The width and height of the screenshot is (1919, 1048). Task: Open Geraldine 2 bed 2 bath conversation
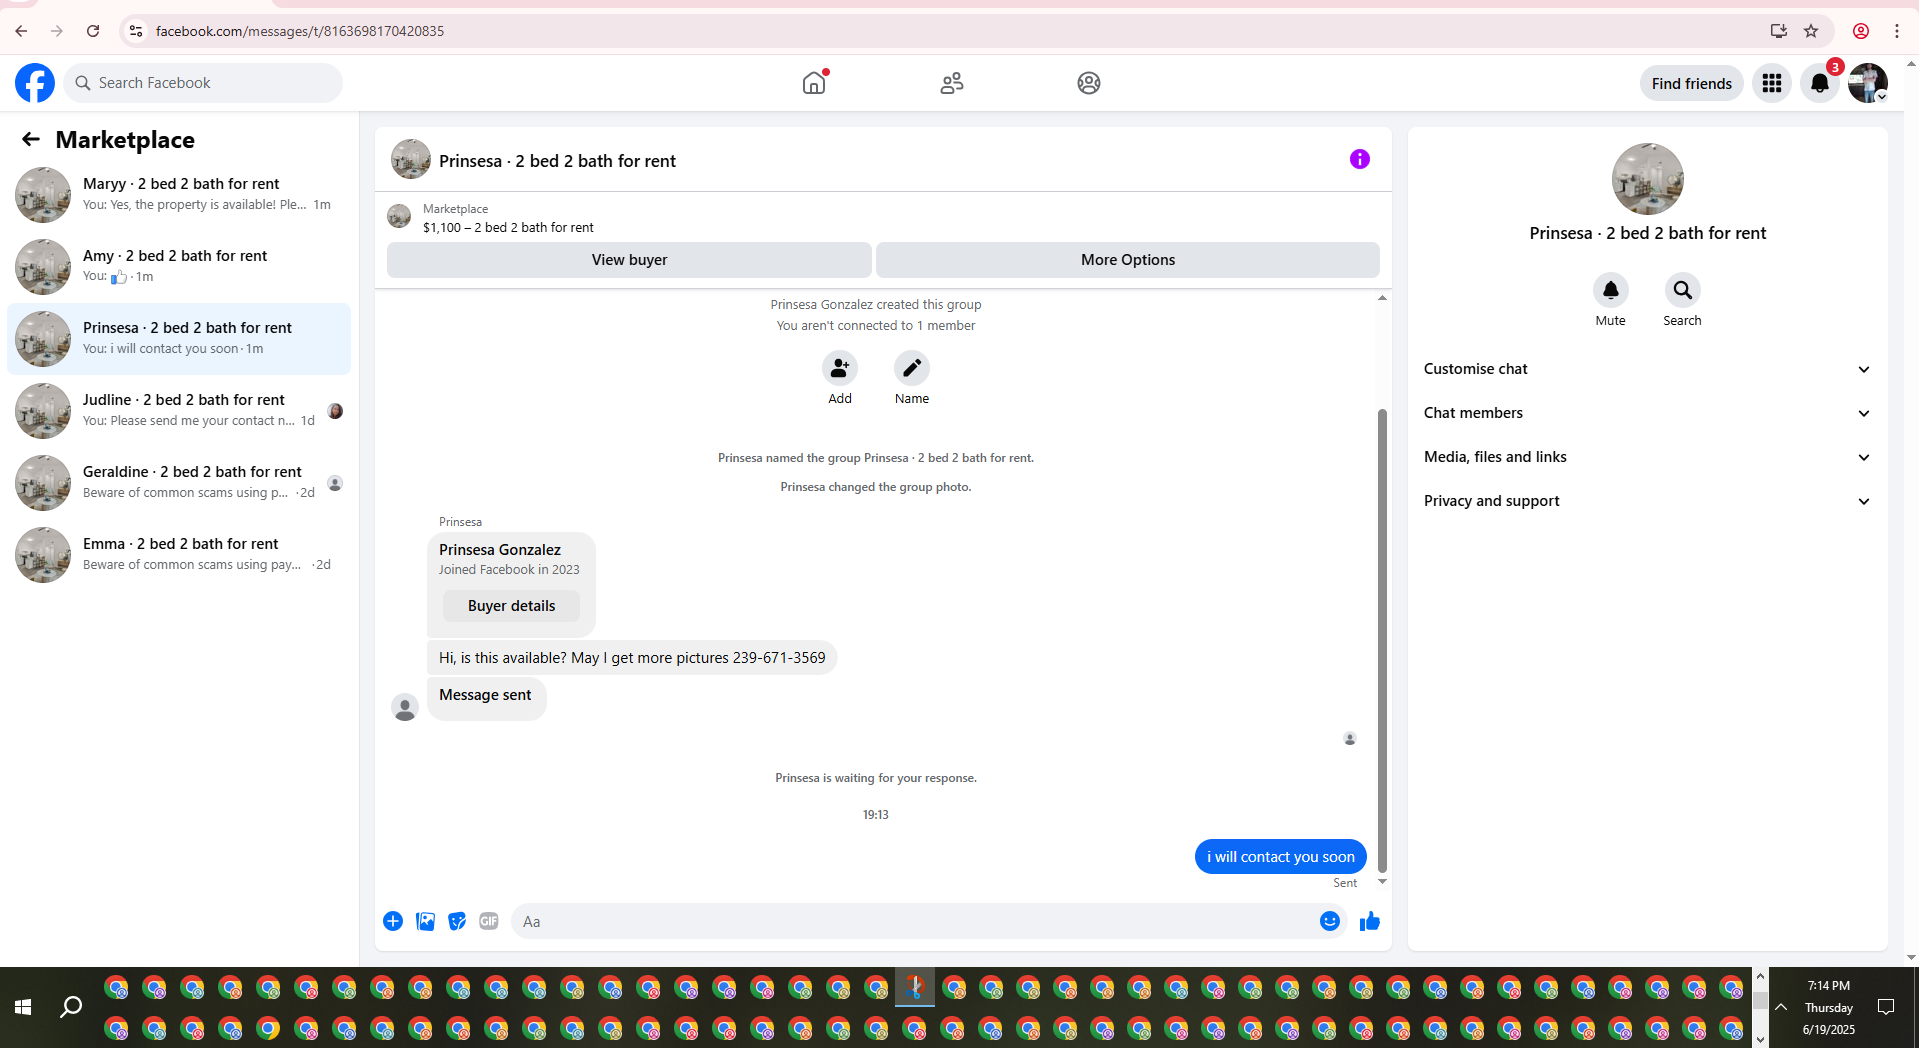coord(179,482)
